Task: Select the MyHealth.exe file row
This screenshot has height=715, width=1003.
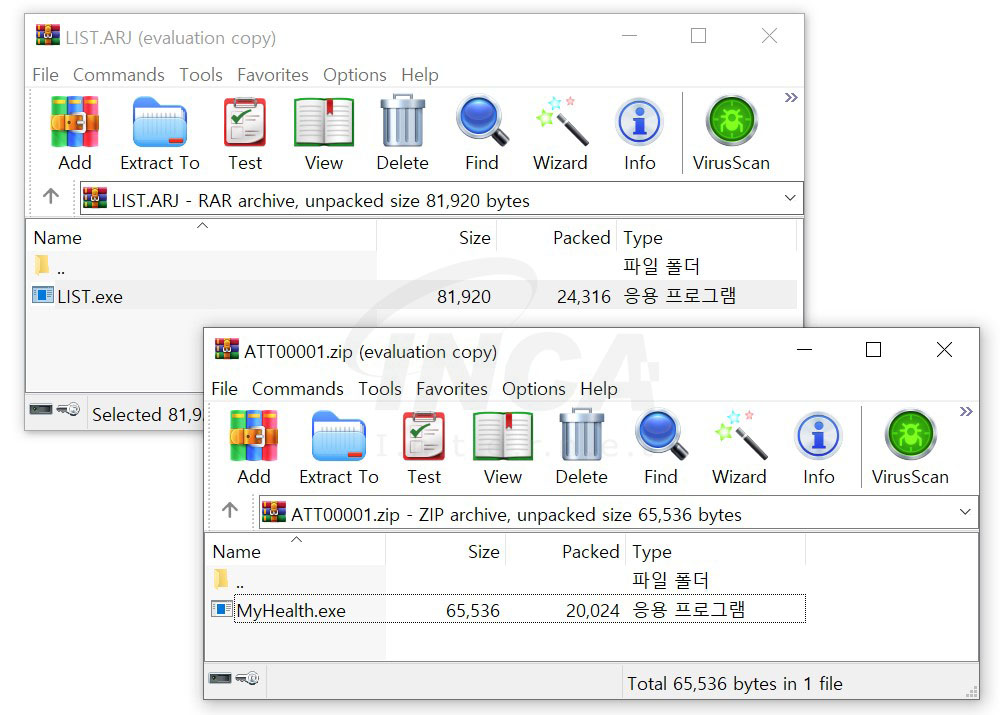Action: [x=507, y=609]
